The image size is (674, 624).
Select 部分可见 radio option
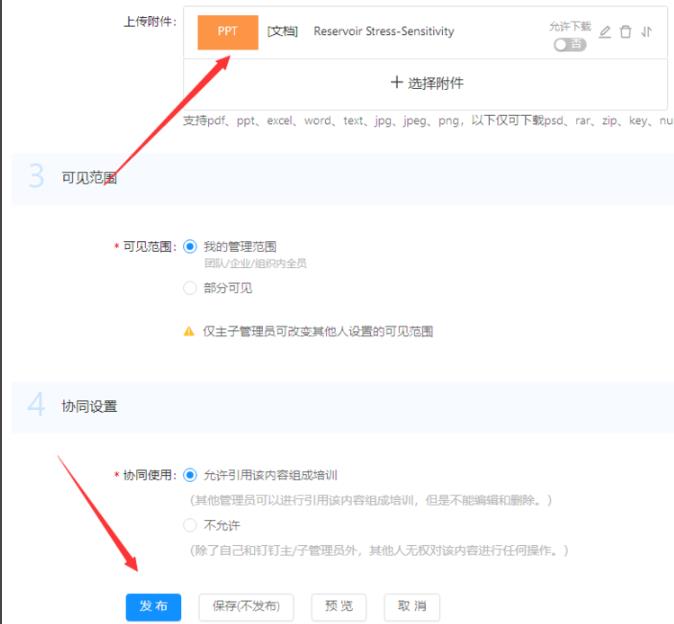pyautogui.click(x=190, y=288)
